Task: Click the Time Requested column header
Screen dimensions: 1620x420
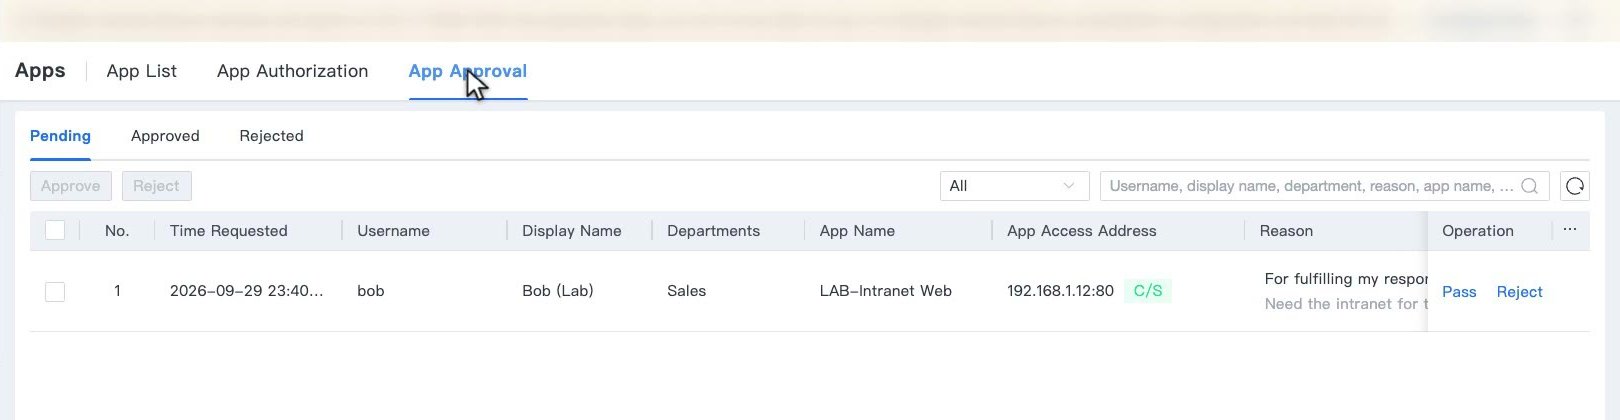Action: pos(228,231)
